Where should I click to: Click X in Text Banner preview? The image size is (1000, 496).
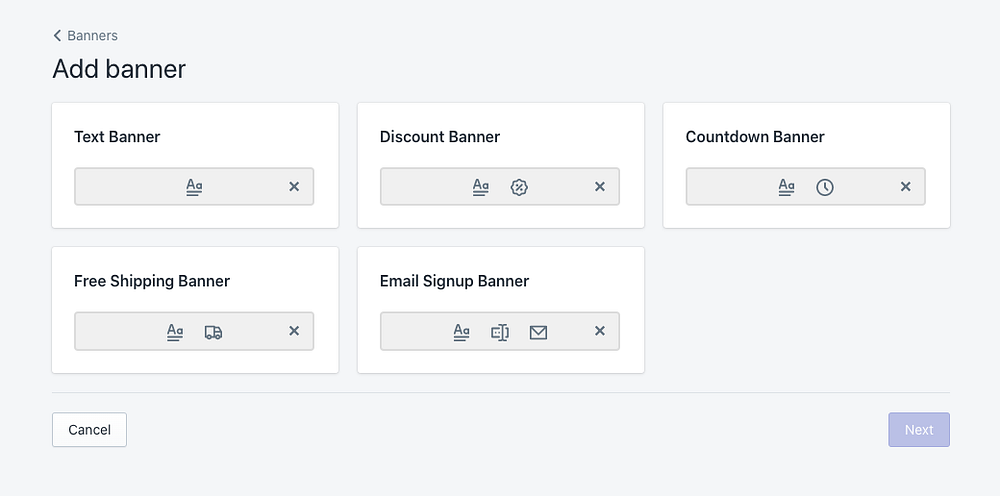(x=294, y=187)
